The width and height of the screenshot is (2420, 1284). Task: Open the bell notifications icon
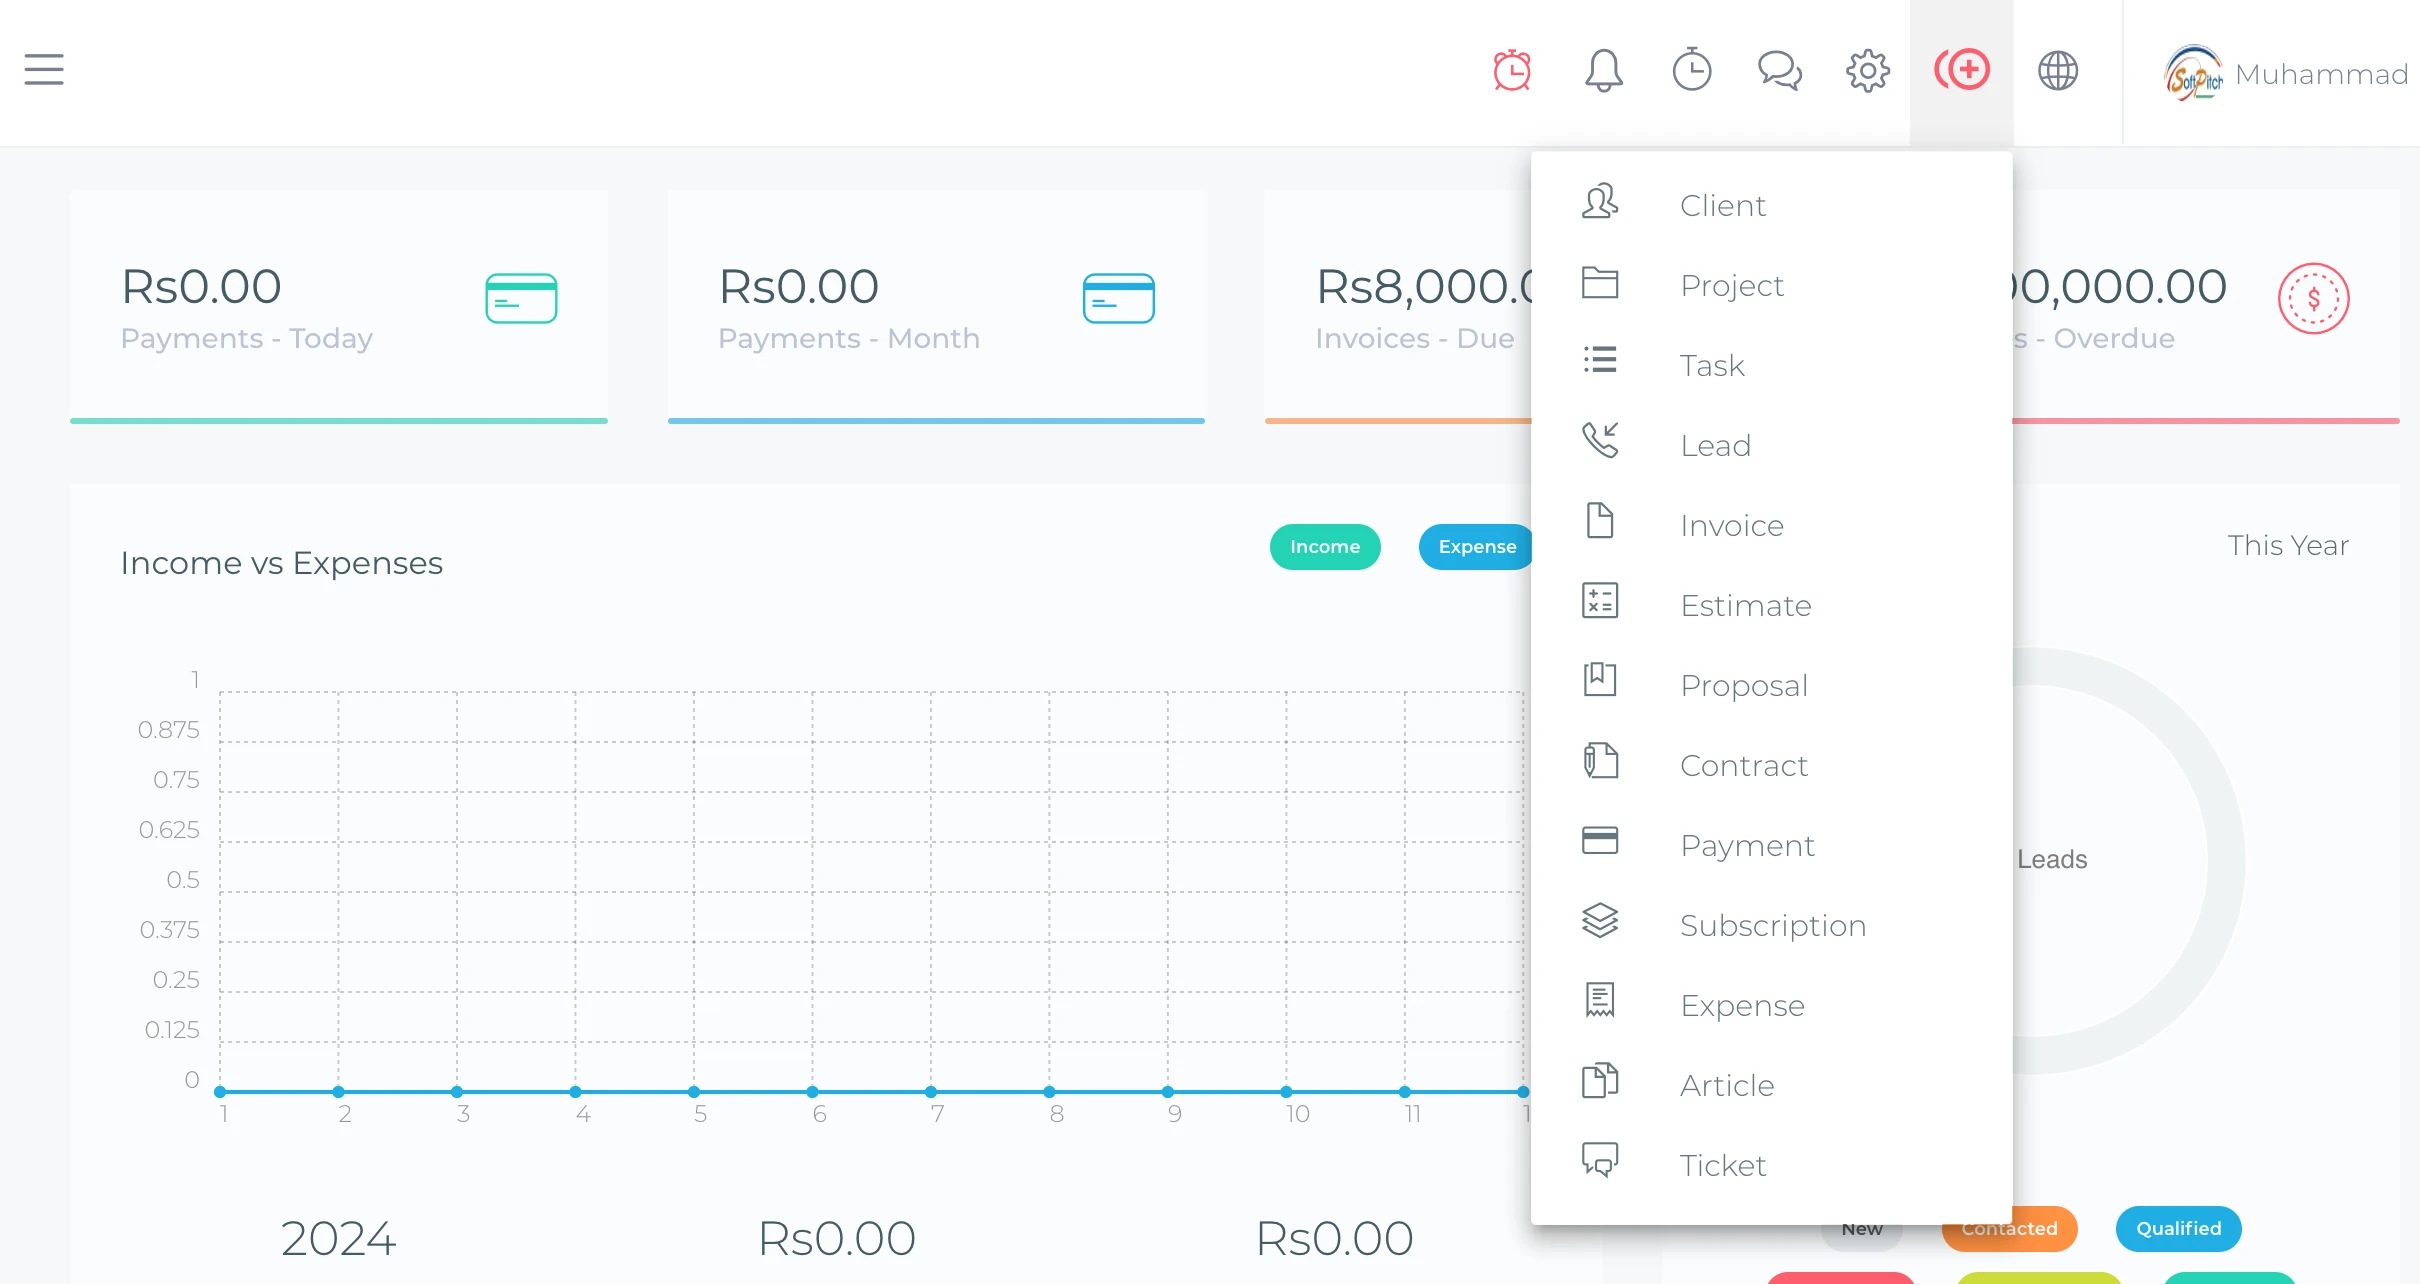(1603, 70)
